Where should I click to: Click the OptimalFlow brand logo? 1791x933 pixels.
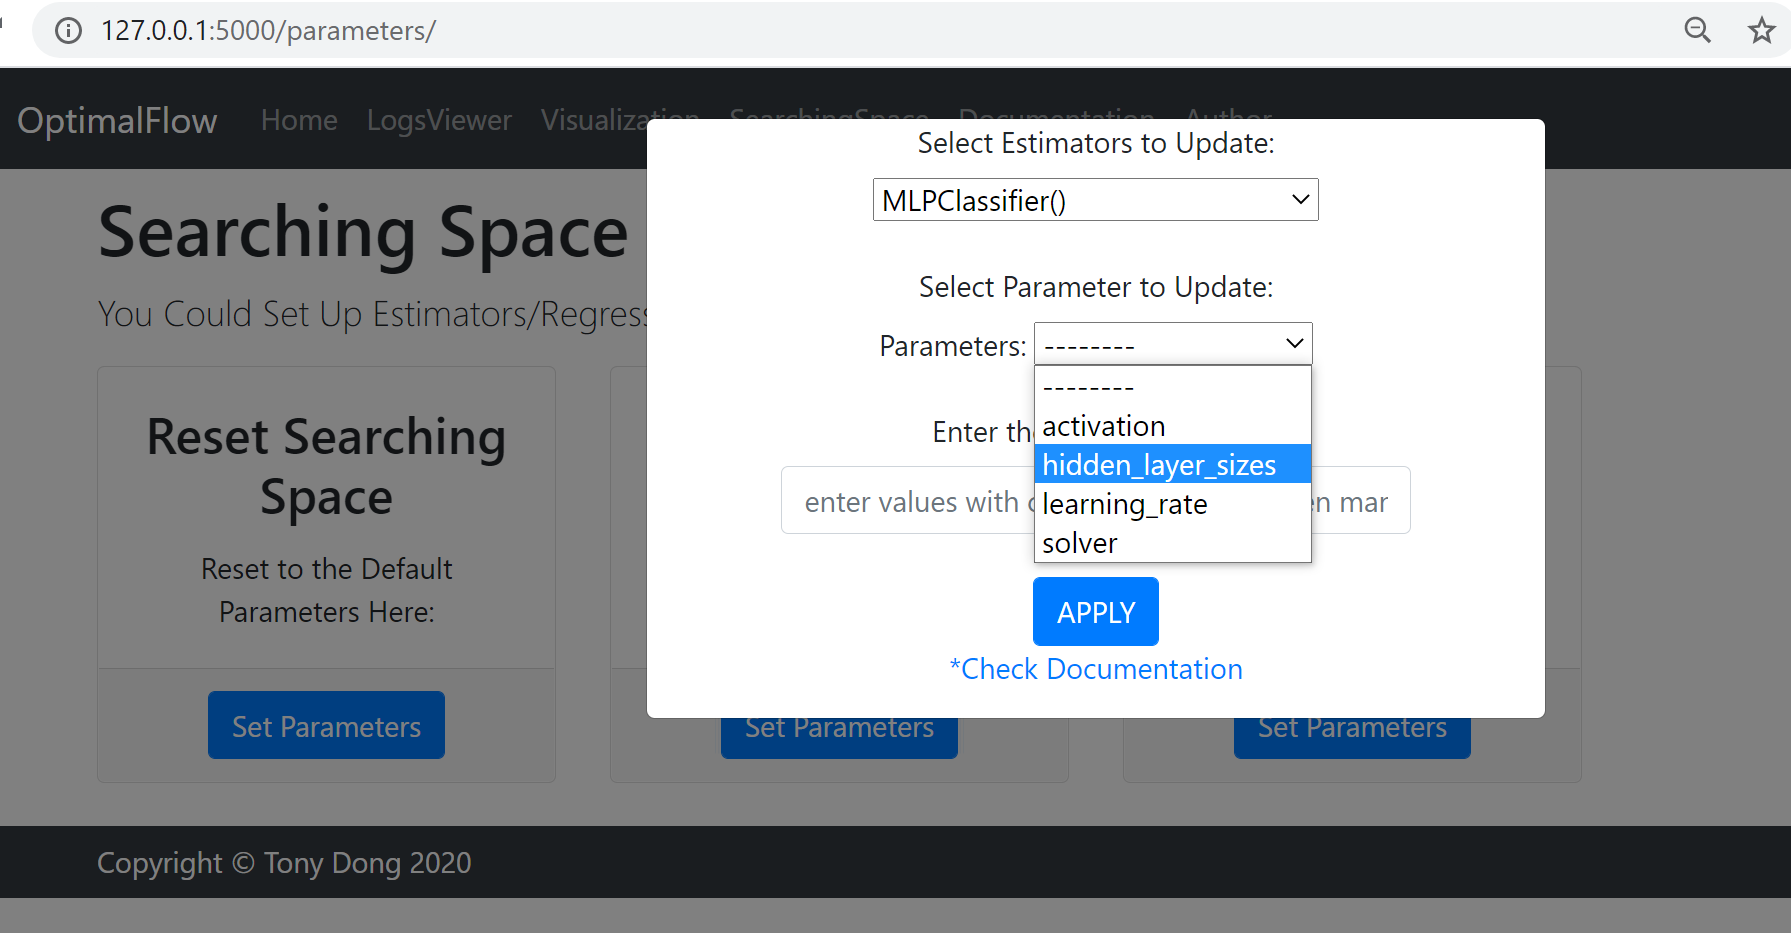pos(117,120)
